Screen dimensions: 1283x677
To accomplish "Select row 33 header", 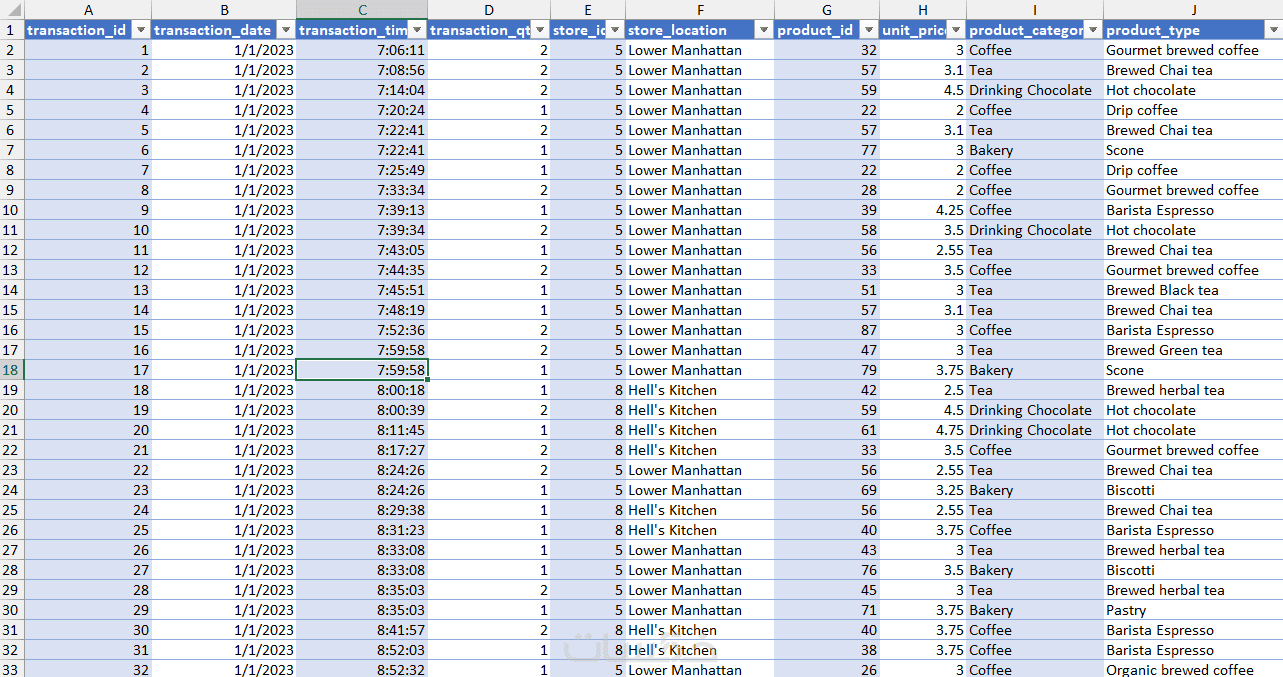I will pyautogui.click(x=12, y=669).
